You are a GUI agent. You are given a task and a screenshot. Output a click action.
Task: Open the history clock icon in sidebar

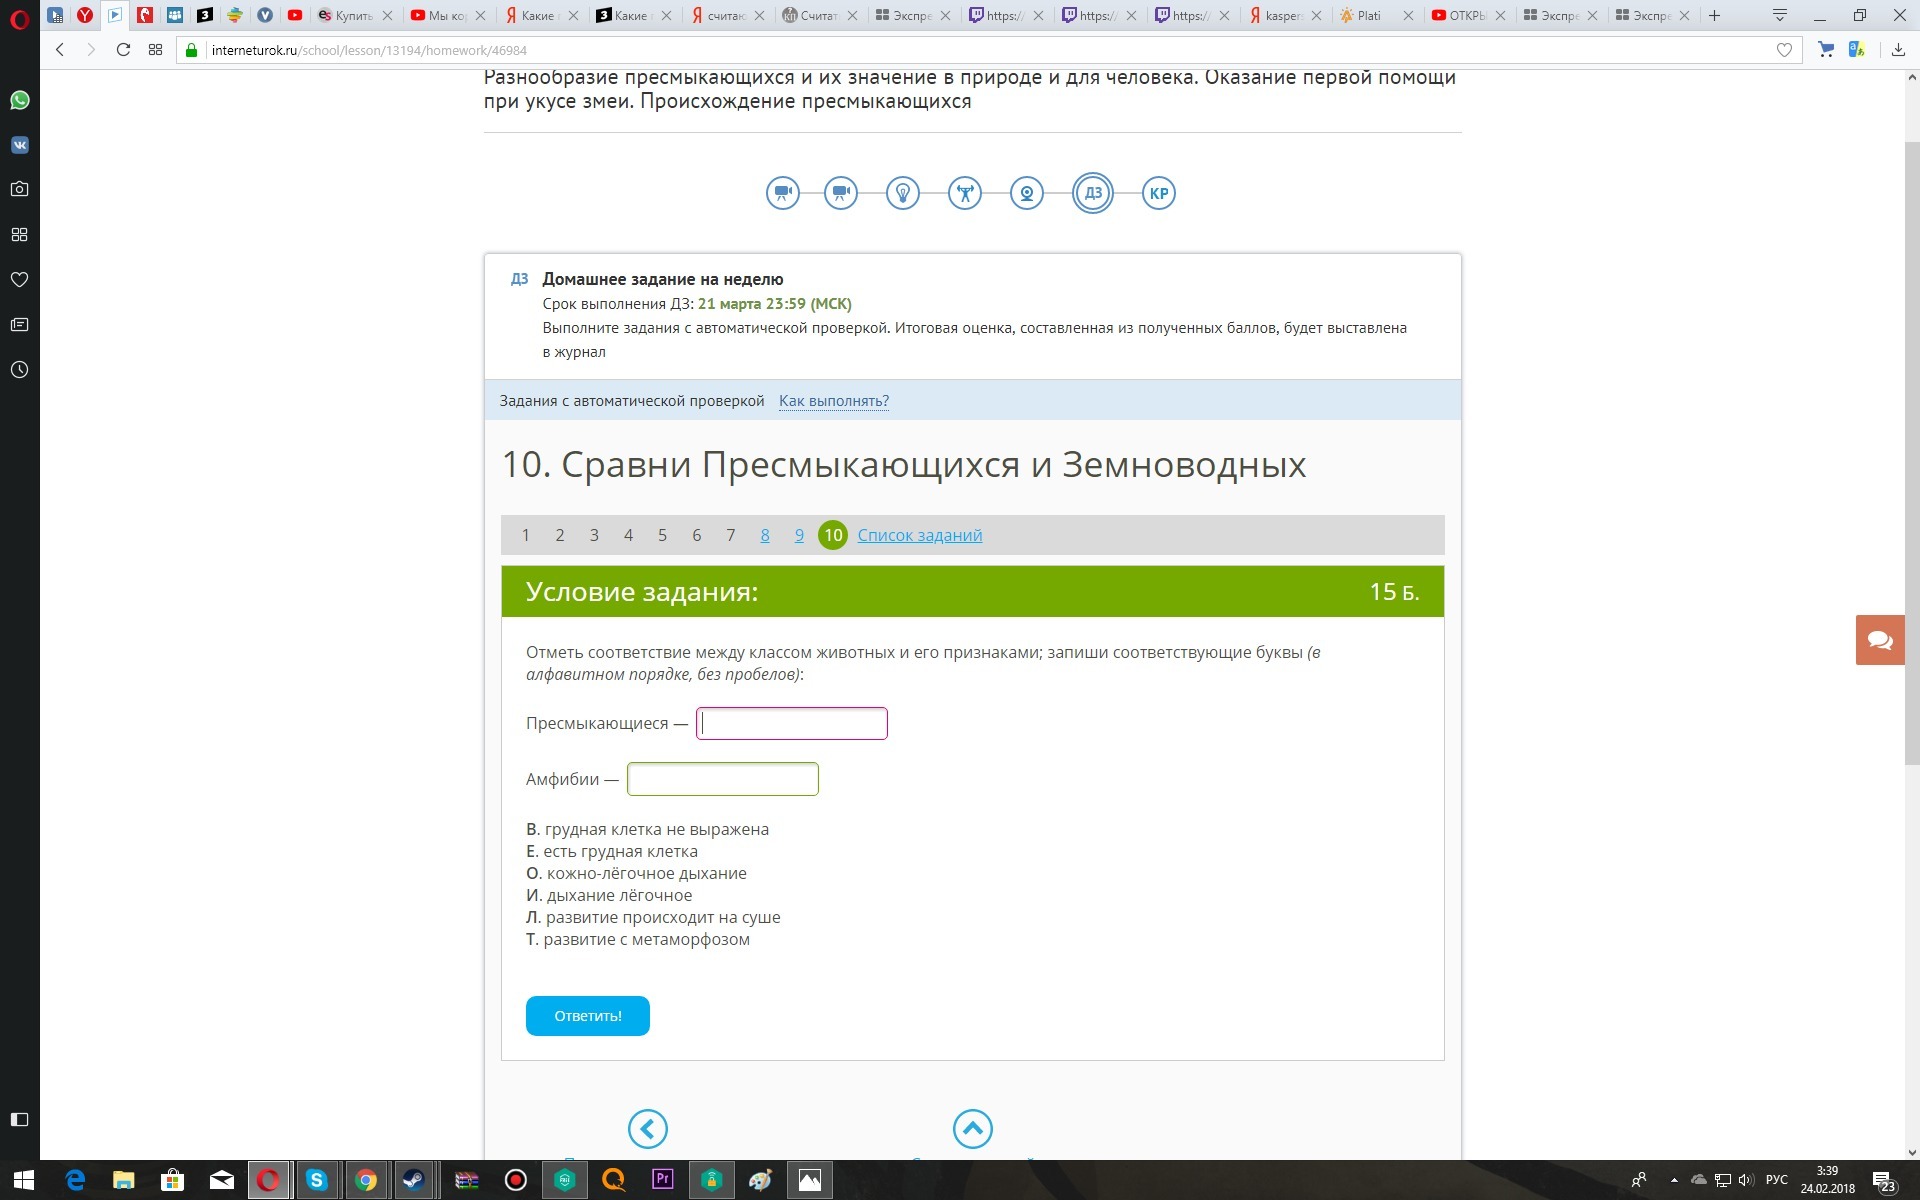(x=19, y=370)
